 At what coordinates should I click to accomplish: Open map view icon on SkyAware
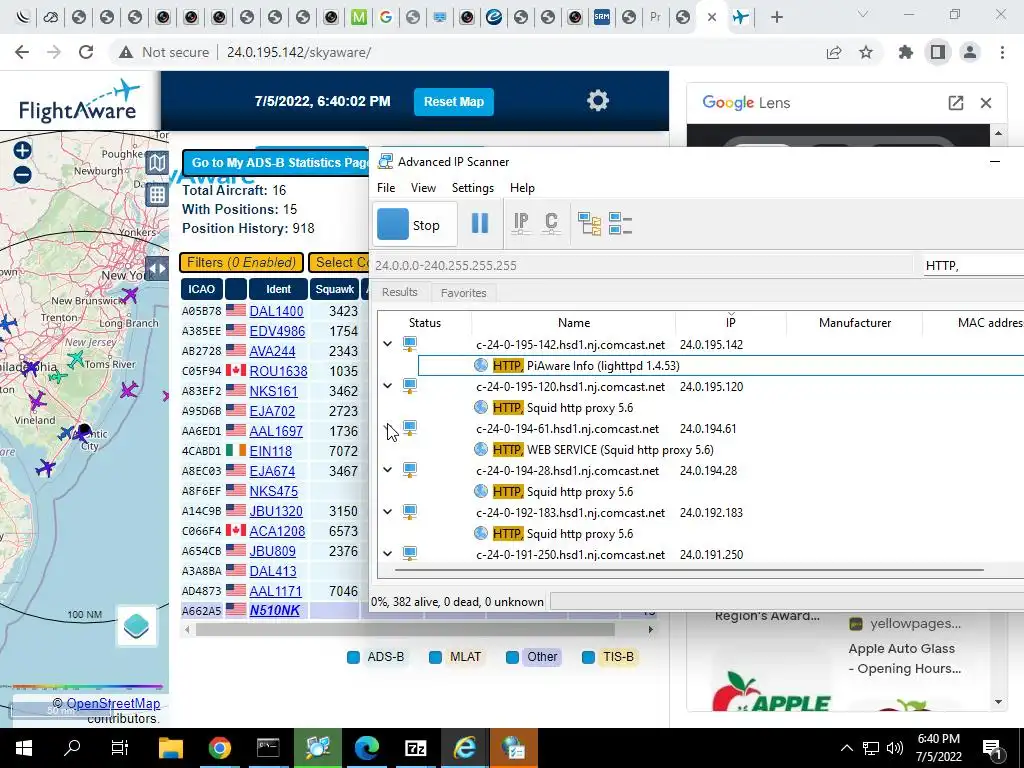coord(157,163)
